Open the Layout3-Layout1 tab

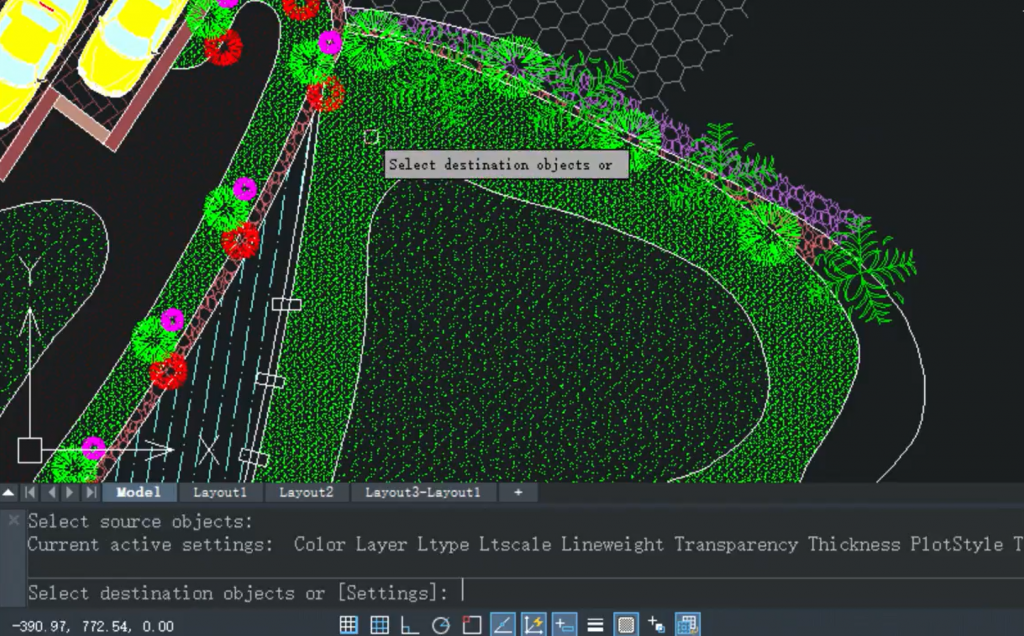pyautogui.click(x=422, y=492)
